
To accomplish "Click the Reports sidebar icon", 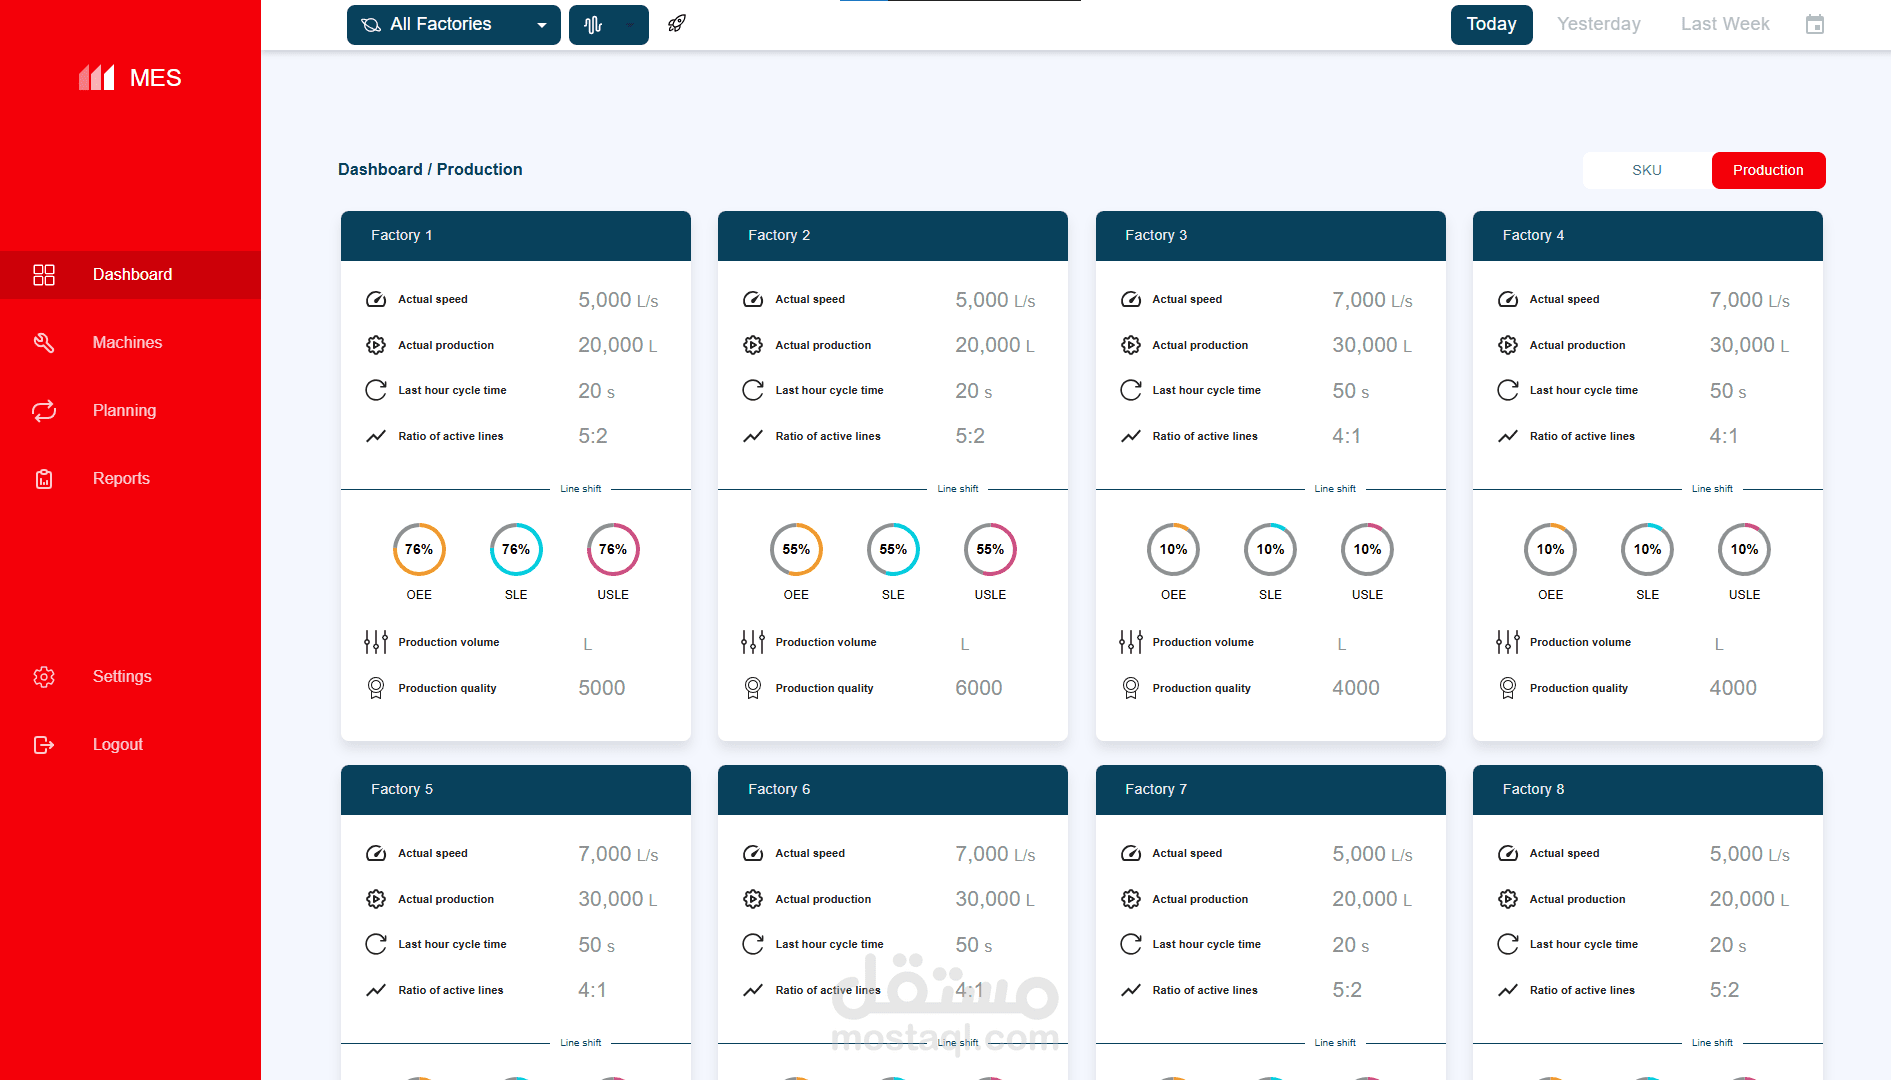I will tap(44, 478).
